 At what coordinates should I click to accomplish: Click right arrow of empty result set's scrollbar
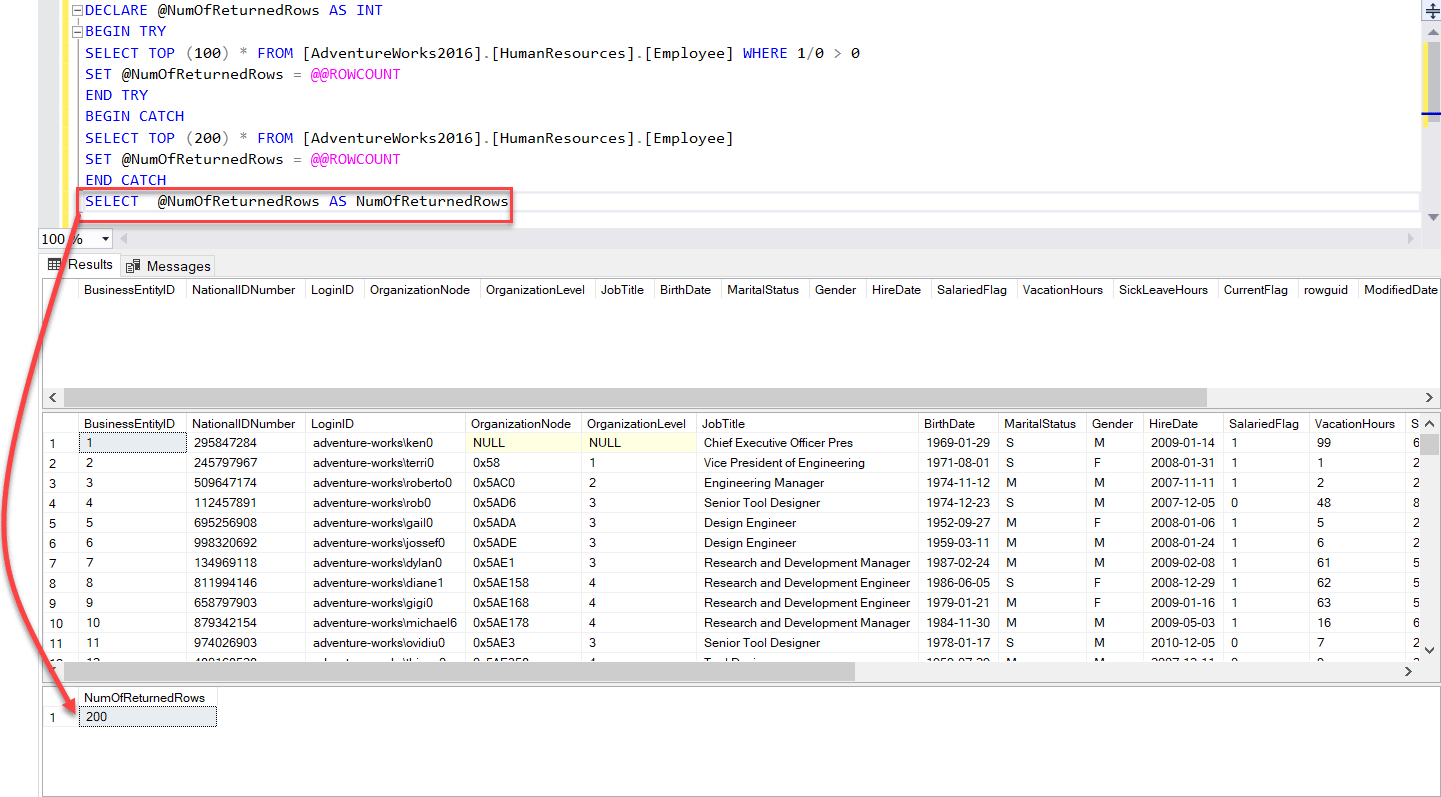1431,397
